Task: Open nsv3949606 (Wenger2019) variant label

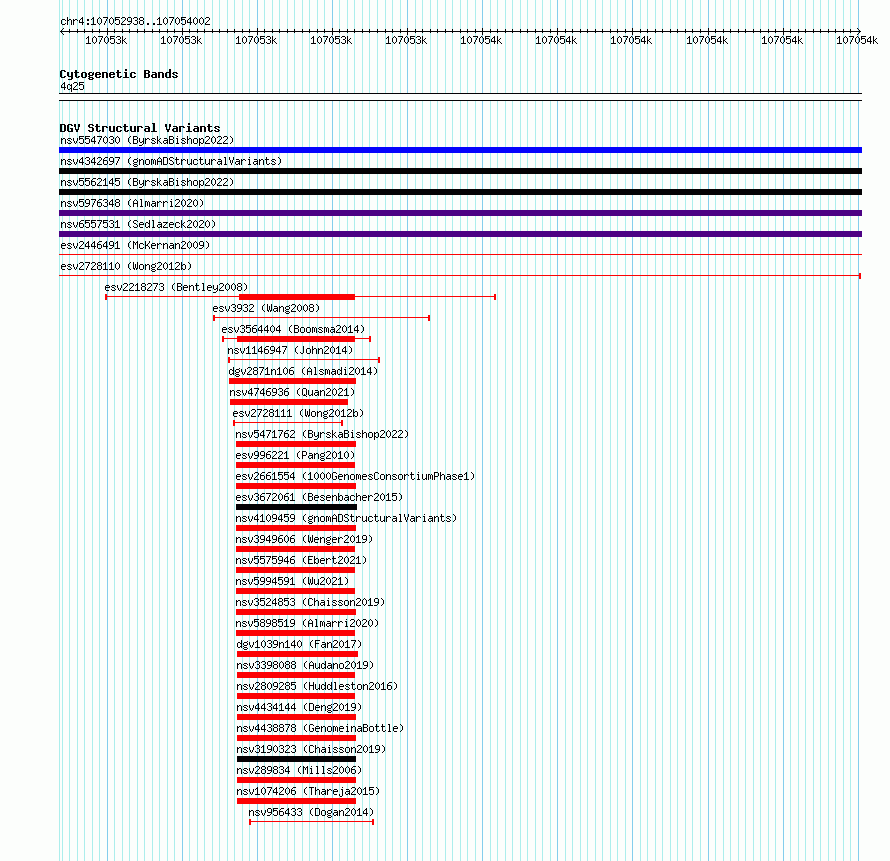Action: (304, 539)
